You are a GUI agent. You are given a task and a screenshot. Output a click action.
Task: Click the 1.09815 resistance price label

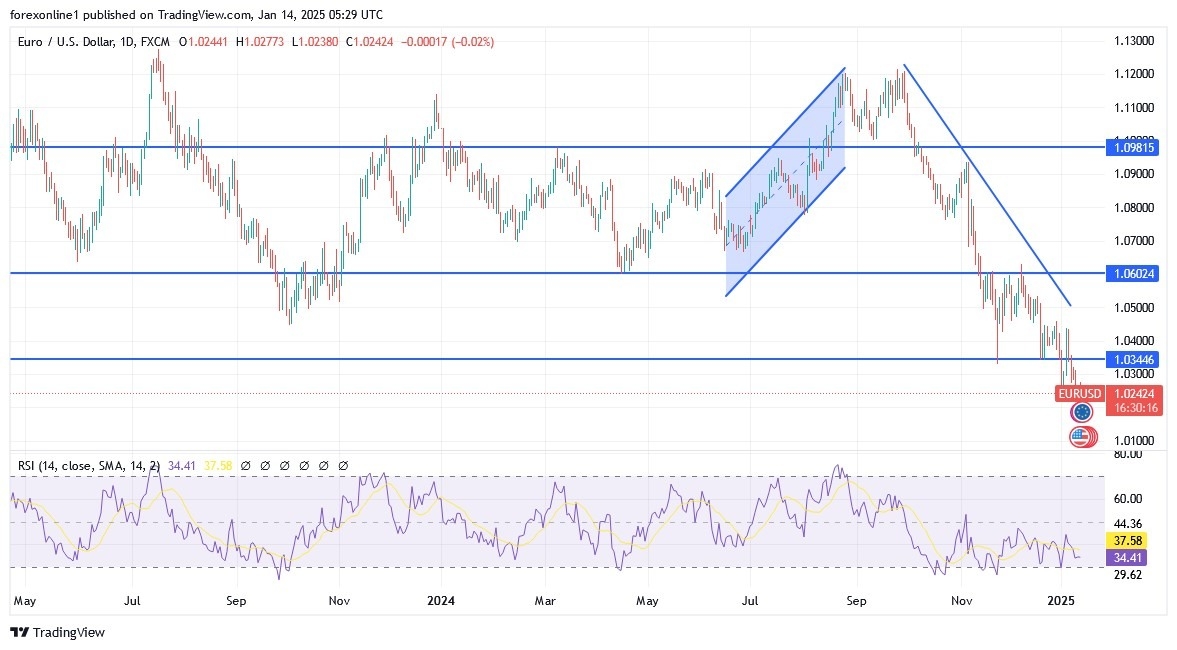point(1135,147)
